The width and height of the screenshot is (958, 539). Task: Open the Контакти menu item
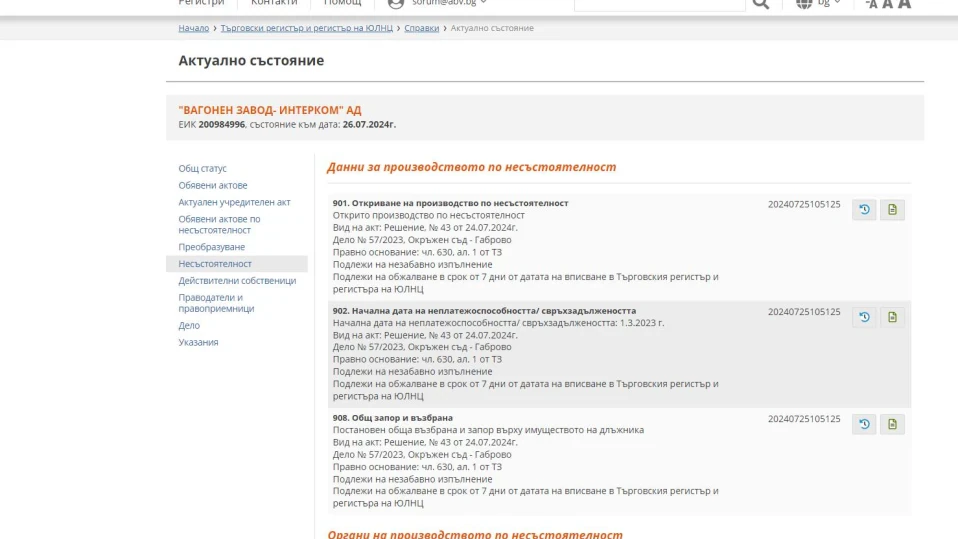274,2
